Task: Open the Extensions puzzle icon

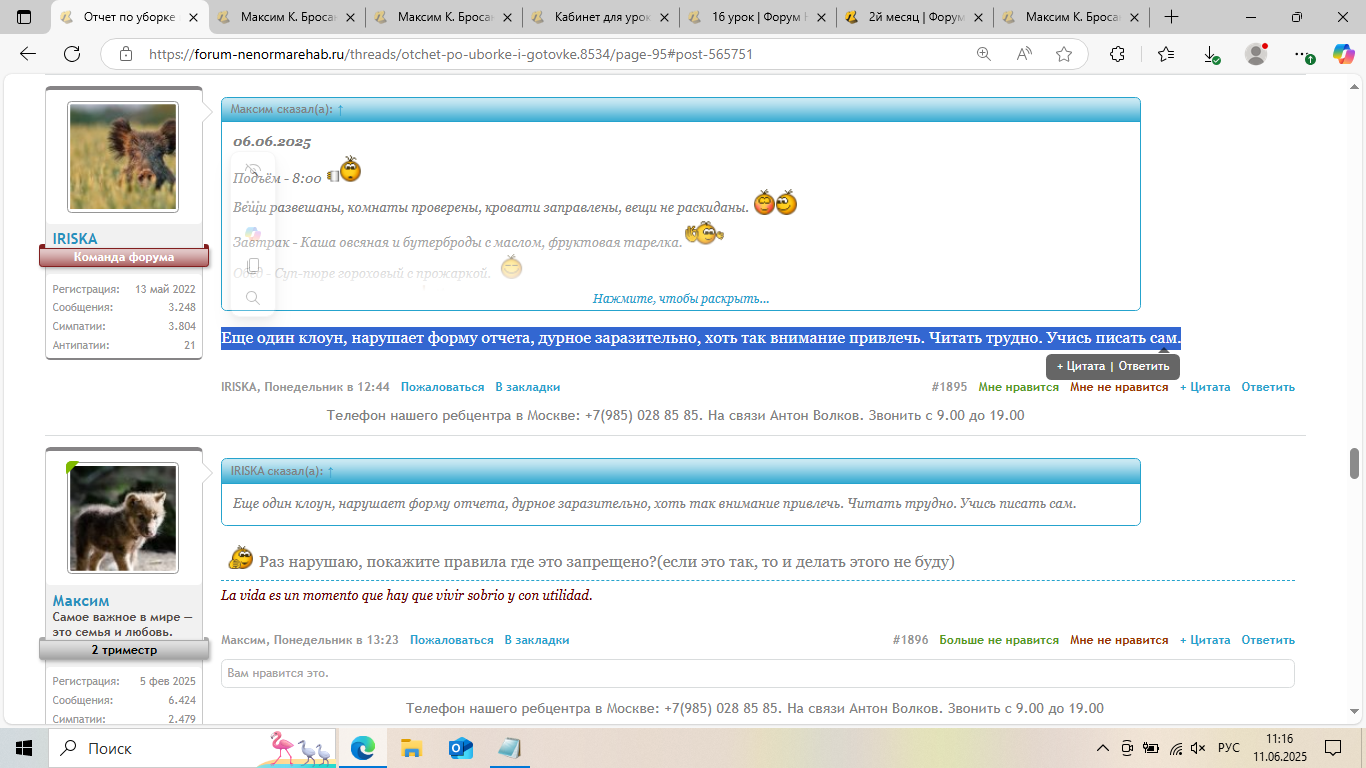Action: click(1117, 55)
